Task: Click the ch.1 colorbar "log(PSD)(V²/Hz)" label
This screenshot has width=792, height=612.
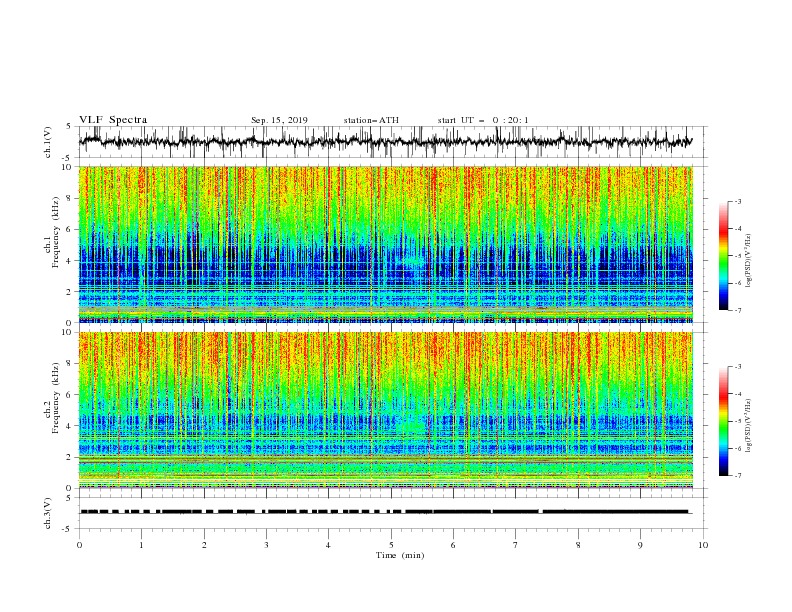Action: [x=749, y=261]
